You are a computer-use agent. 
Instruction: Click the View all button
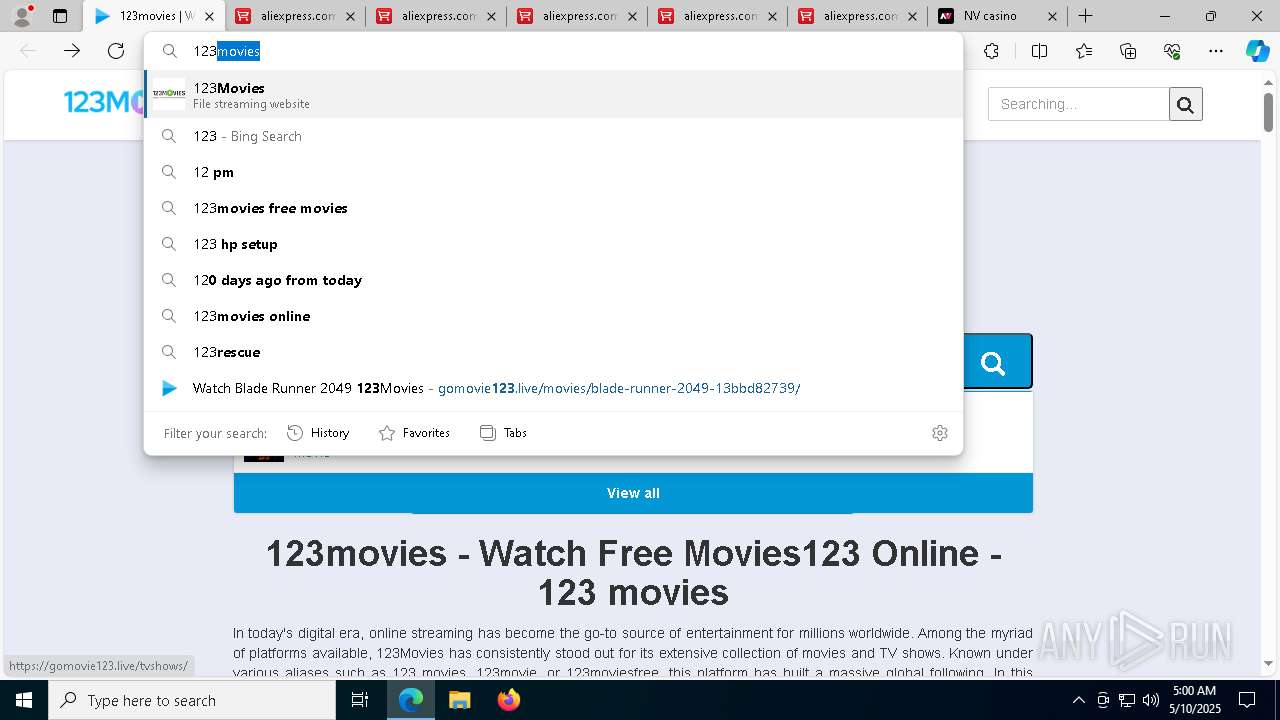(x=633, y=493)
